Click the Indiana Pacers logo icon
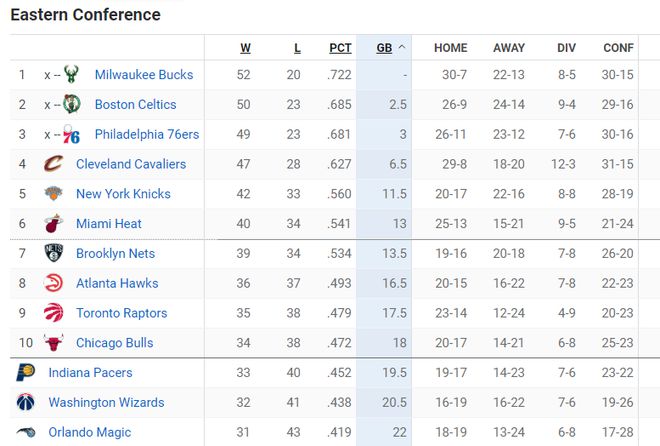 click(x=26, y=372)
